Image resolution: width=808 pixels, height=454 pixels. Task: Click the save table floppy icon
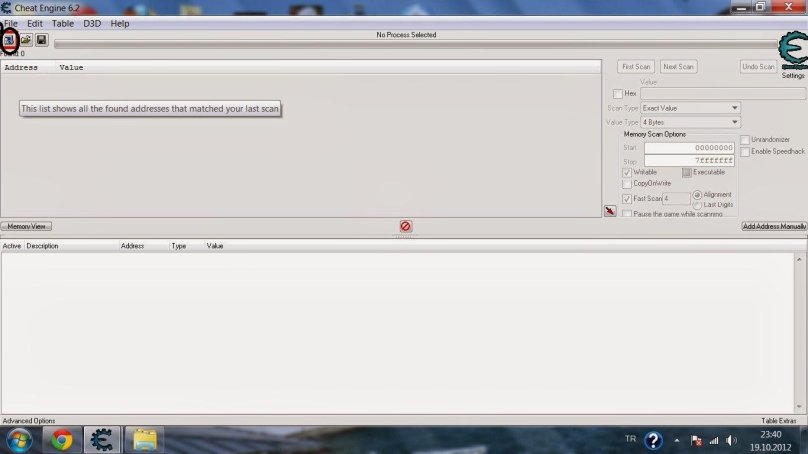pos(41,40)
